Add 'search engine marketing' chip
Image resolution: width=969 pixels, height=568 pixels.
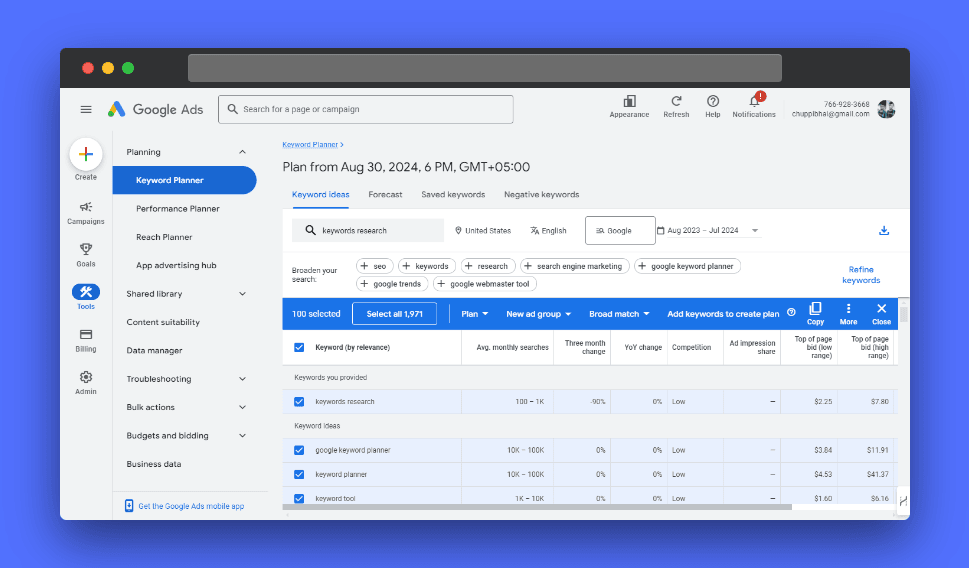coord(574,266)
